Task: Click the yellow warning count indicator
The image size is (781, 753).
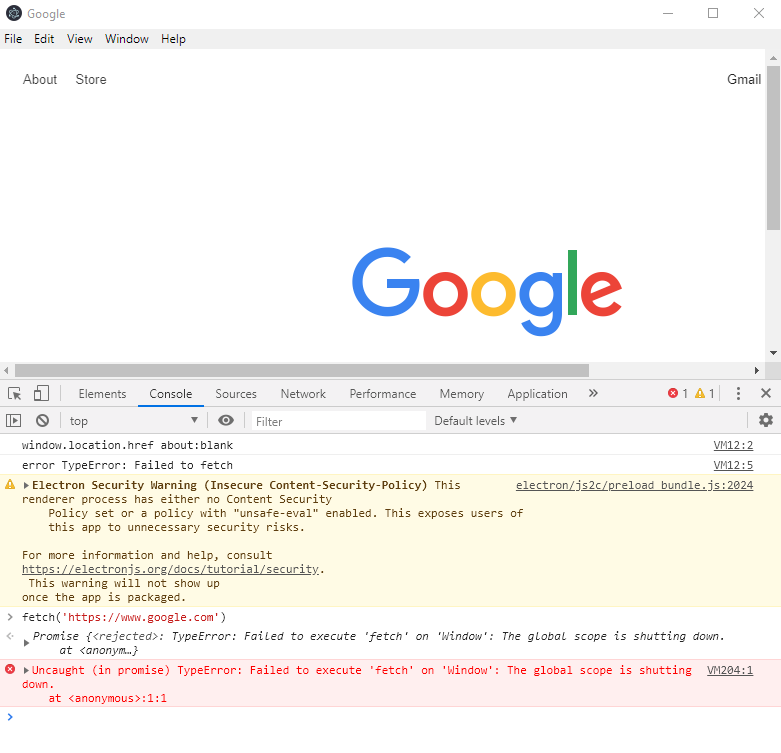Action: point(705,393)
